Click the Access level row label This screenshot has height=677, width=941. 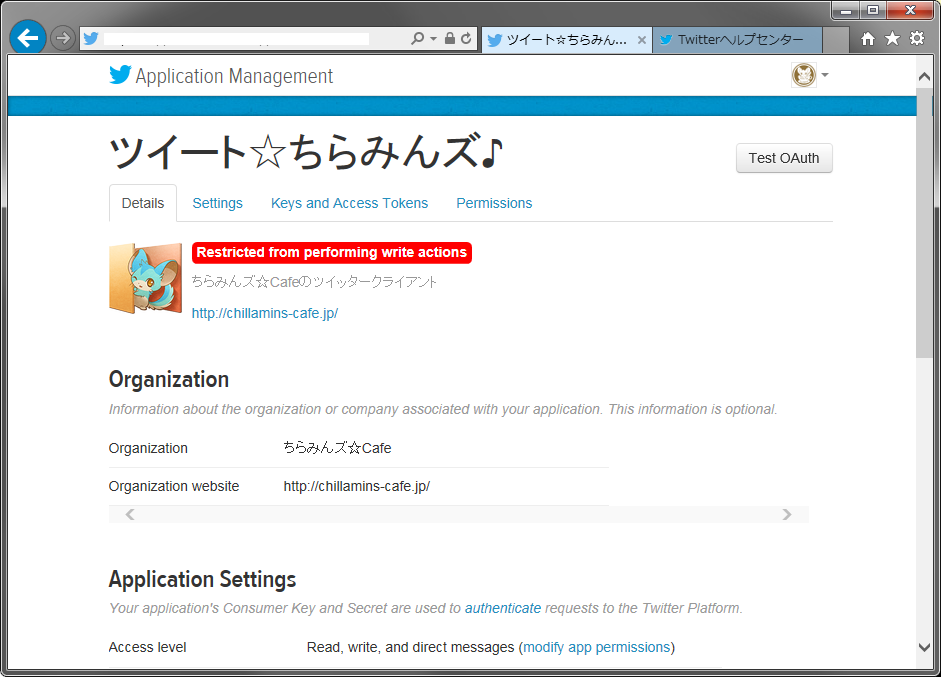click(x=148, y=647)
